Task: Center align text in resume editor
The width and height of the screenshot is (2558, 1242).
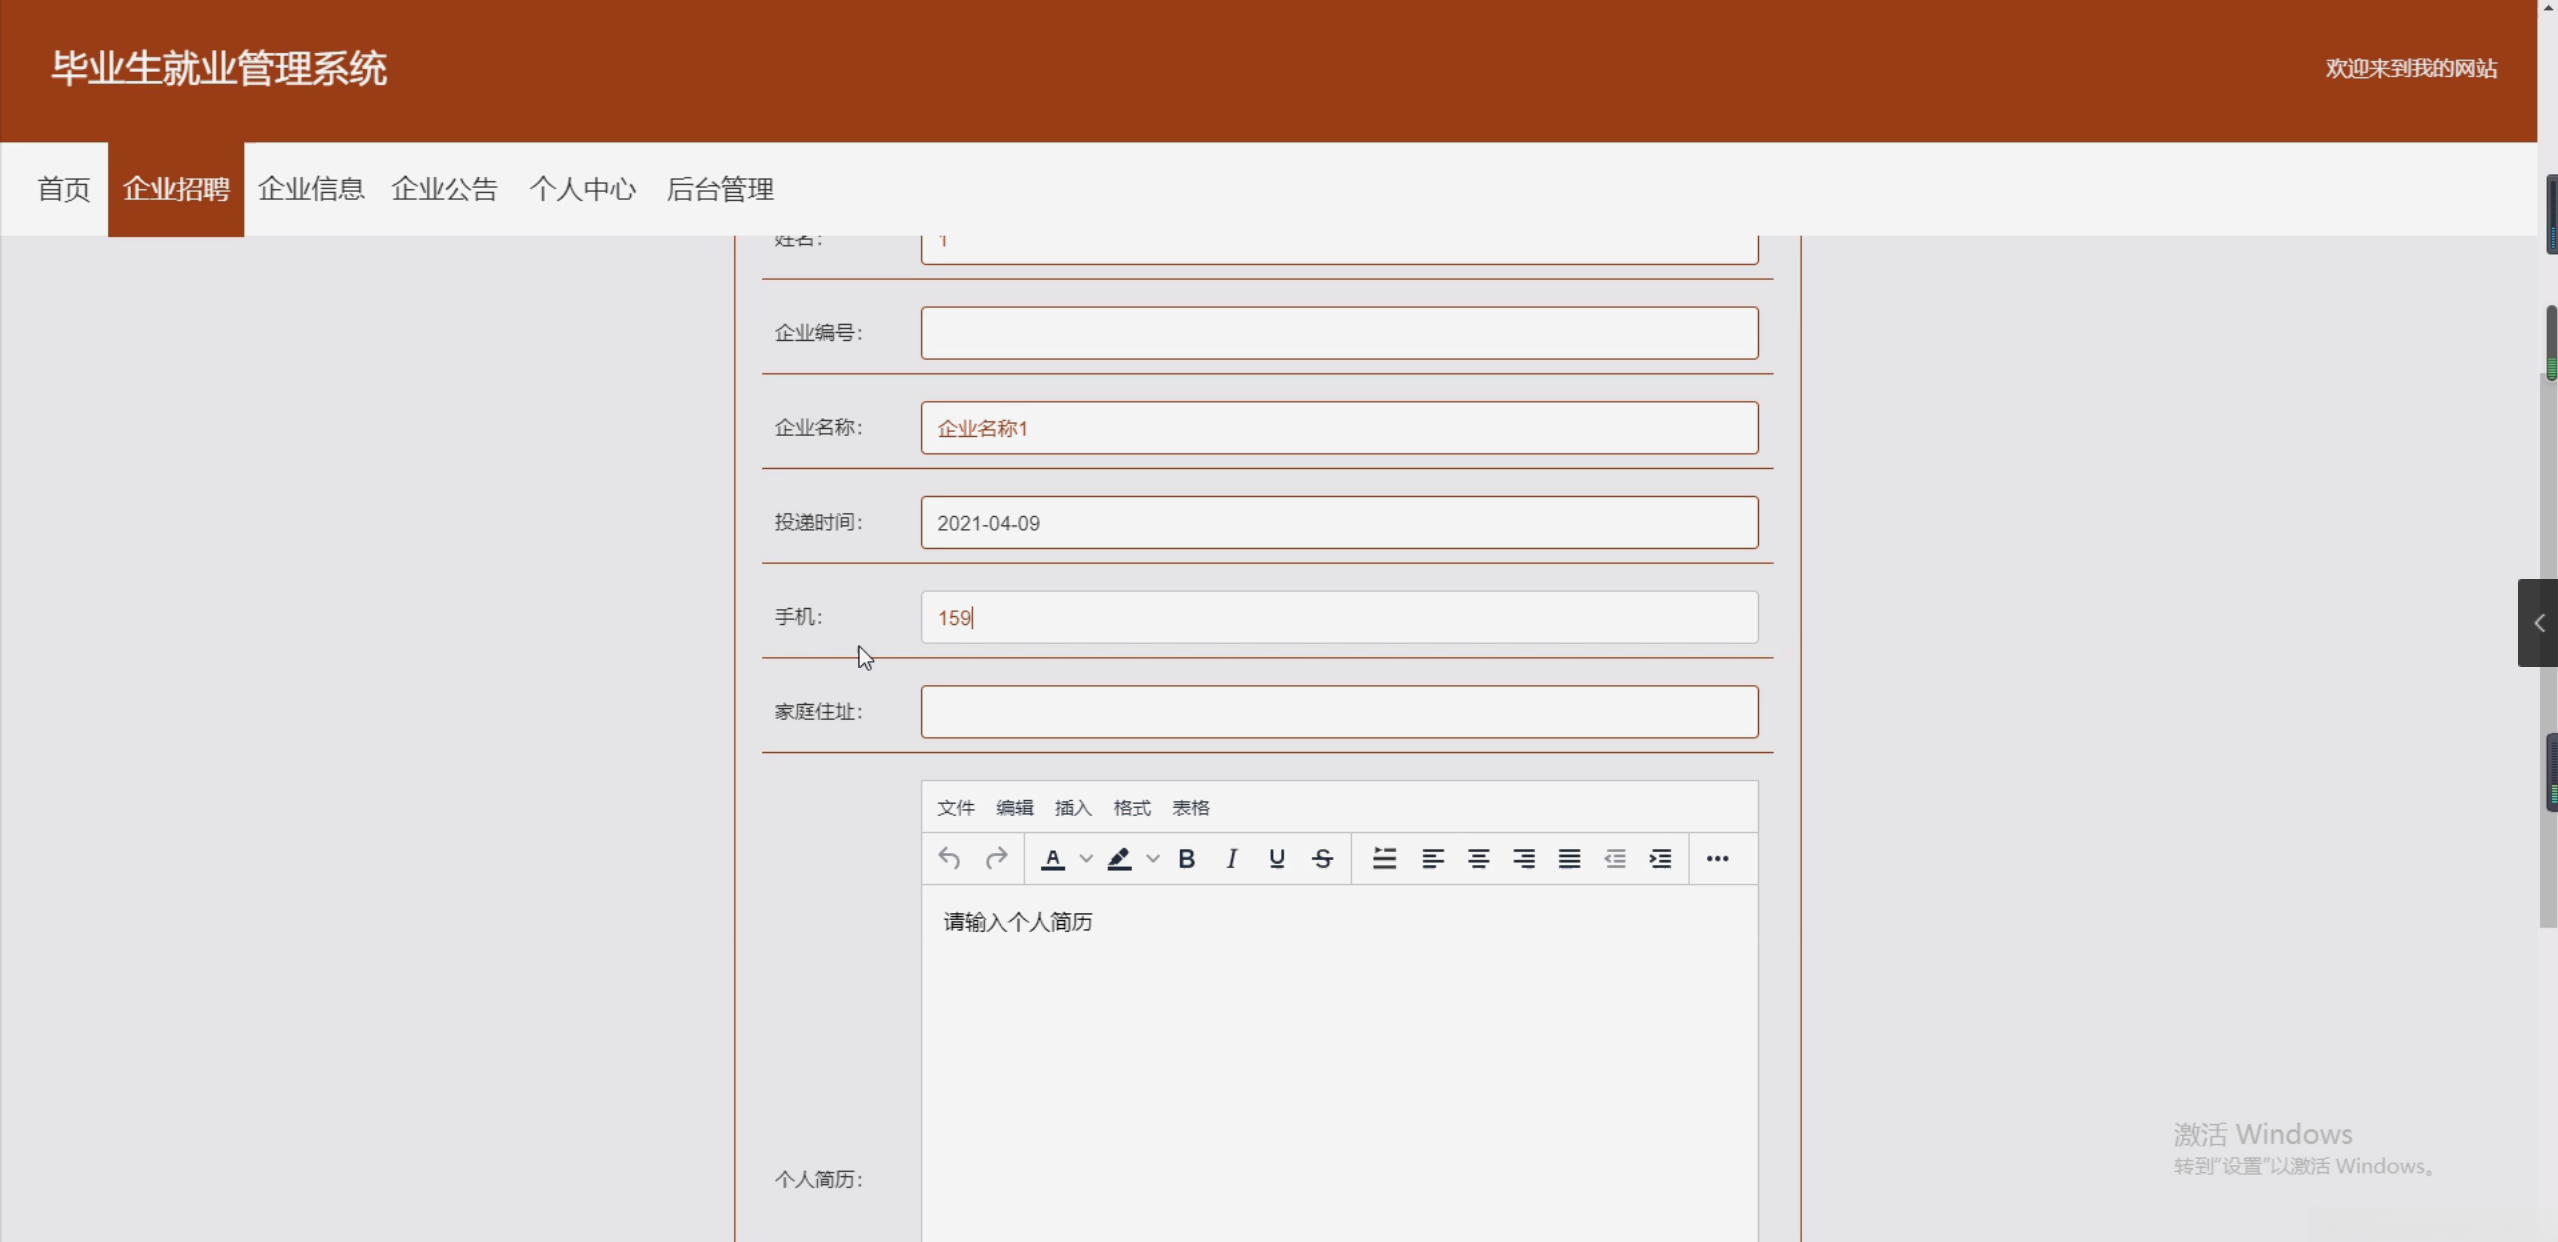Action: [1478, 858]
